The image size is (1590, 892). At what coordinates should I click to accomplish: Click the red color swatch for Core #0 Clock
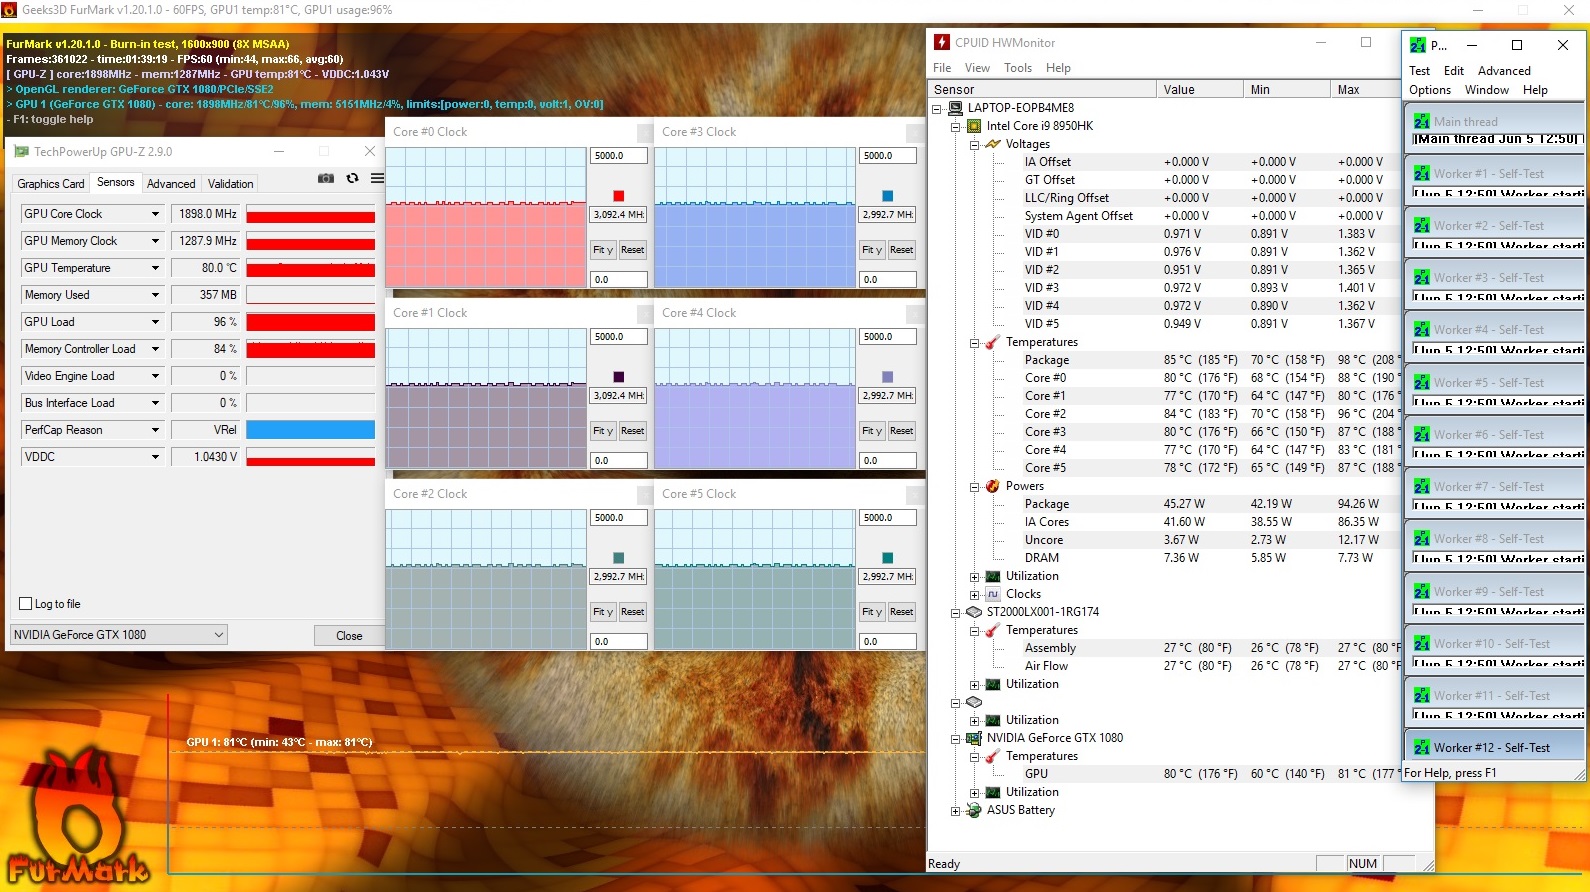(x=619, y=196)
